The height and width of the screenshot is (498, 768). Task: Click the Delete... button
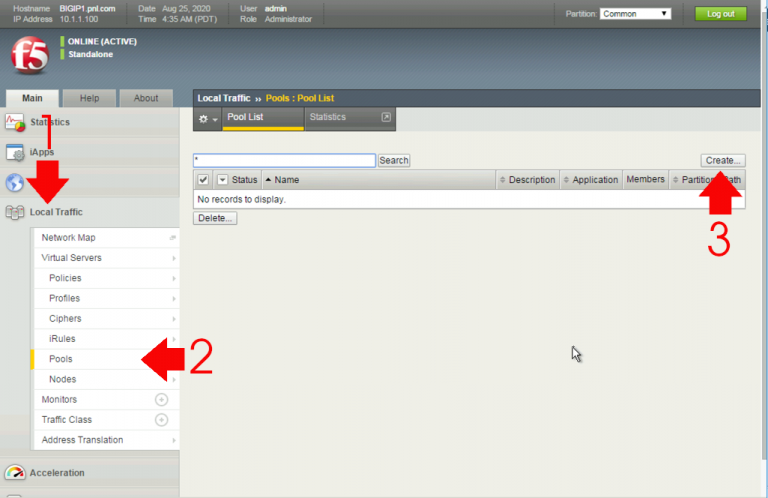[215, 218]
